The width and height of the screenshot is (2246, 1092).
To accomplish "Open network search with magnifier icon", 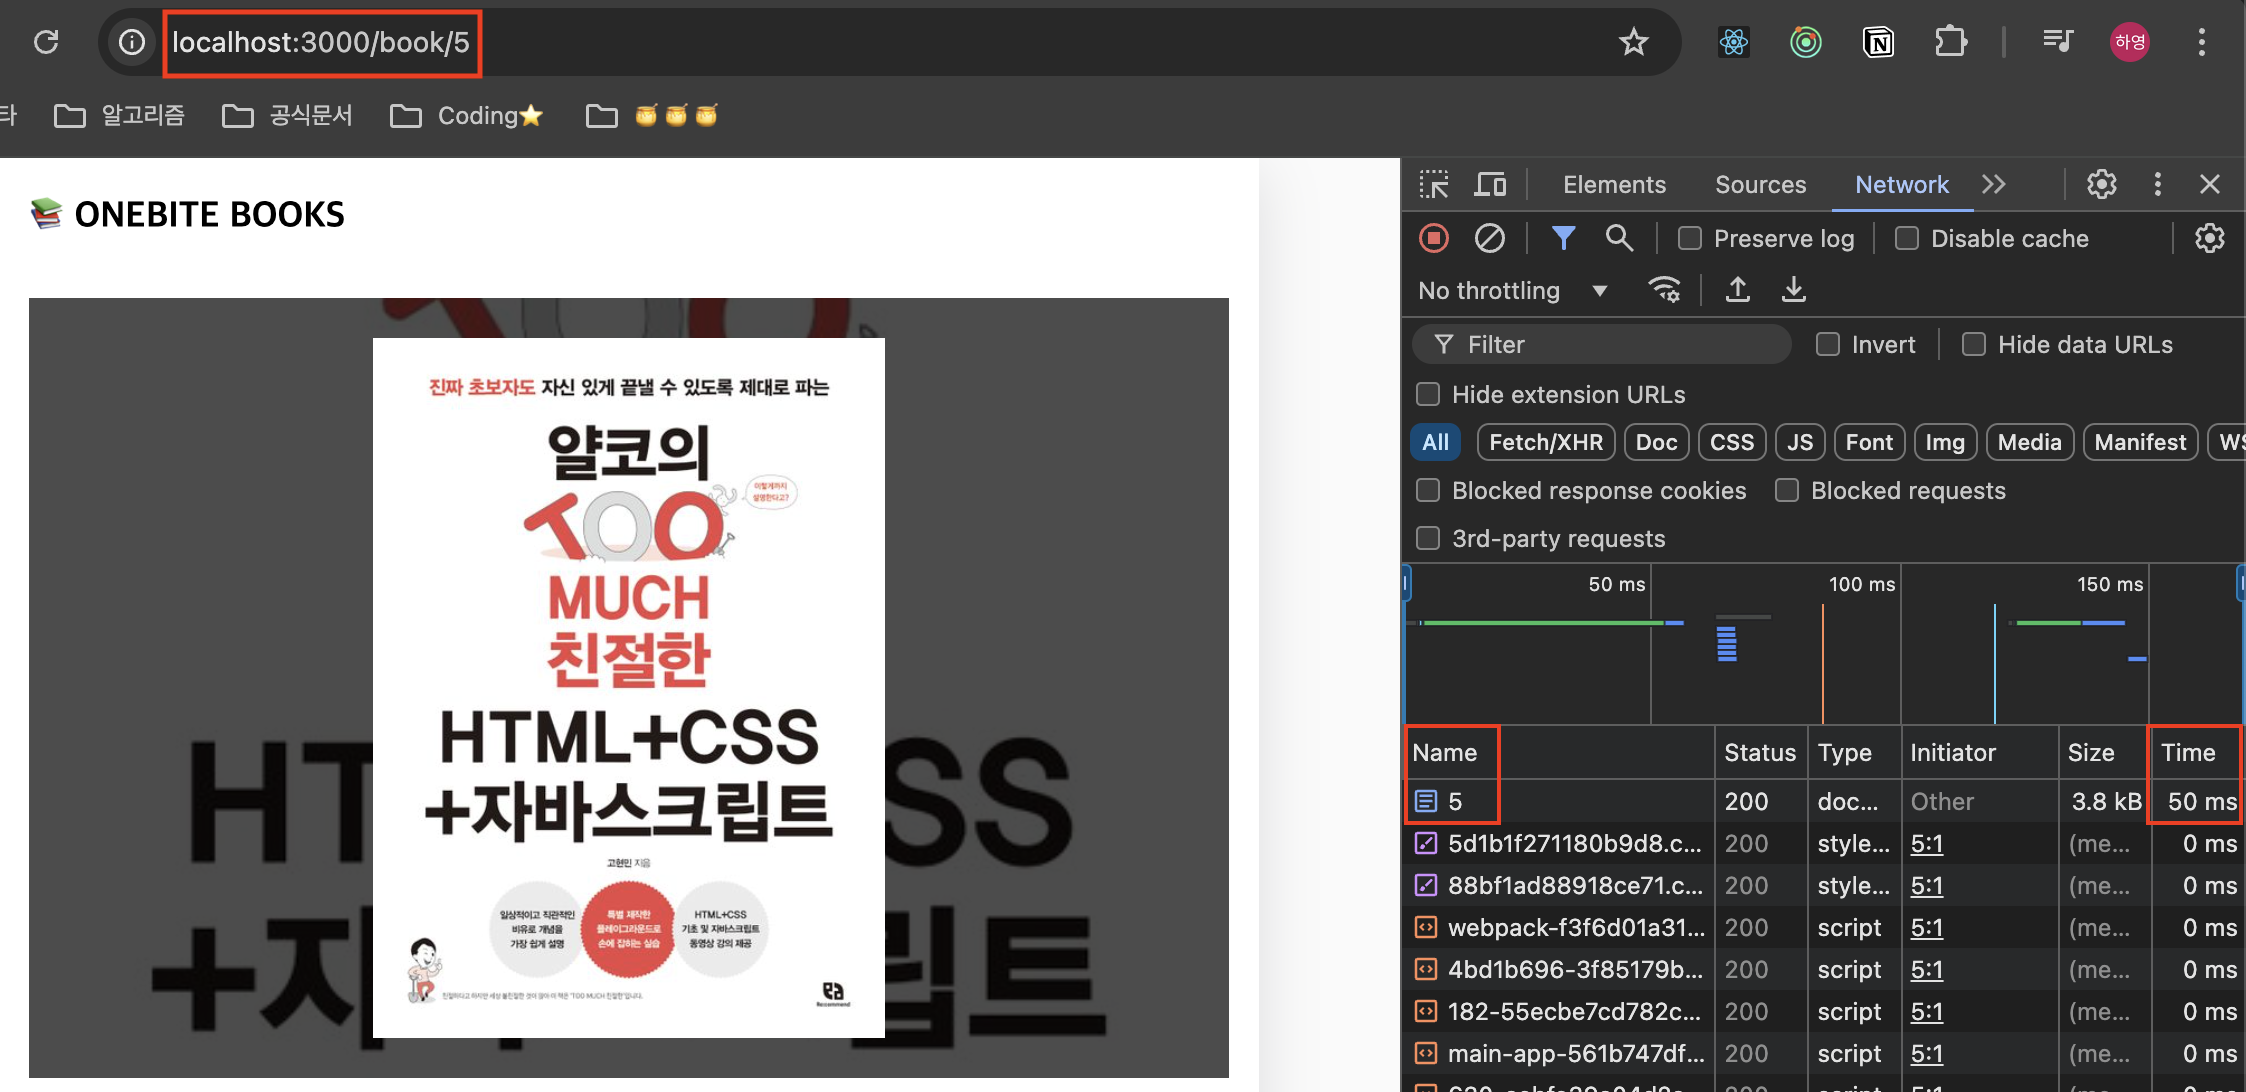I will click(1619, 238).
